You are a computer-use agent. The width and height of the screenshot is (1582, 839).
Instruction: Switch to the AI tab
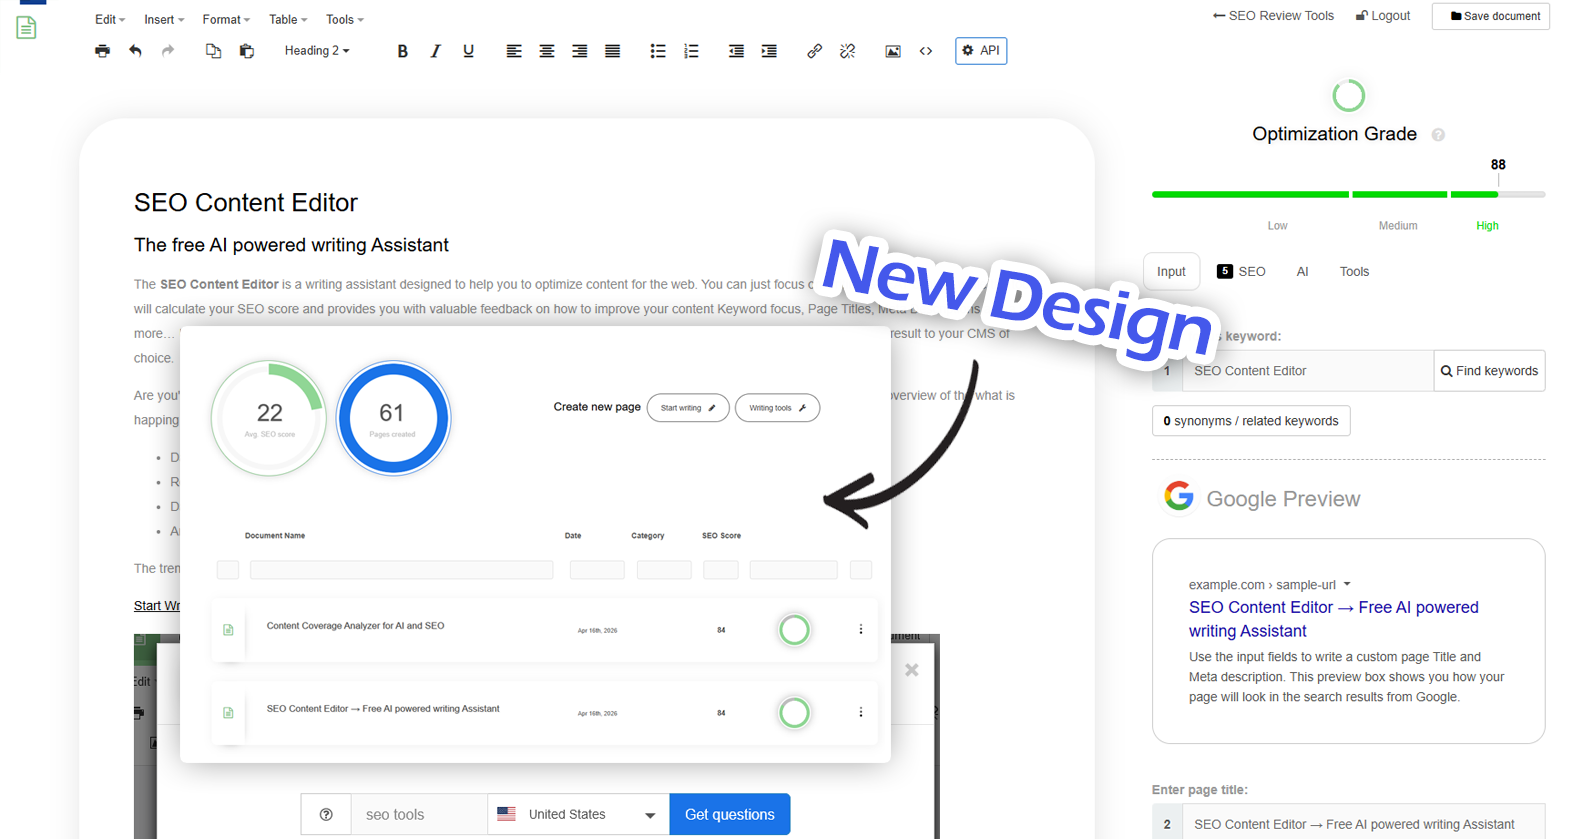coord(1302,272)
